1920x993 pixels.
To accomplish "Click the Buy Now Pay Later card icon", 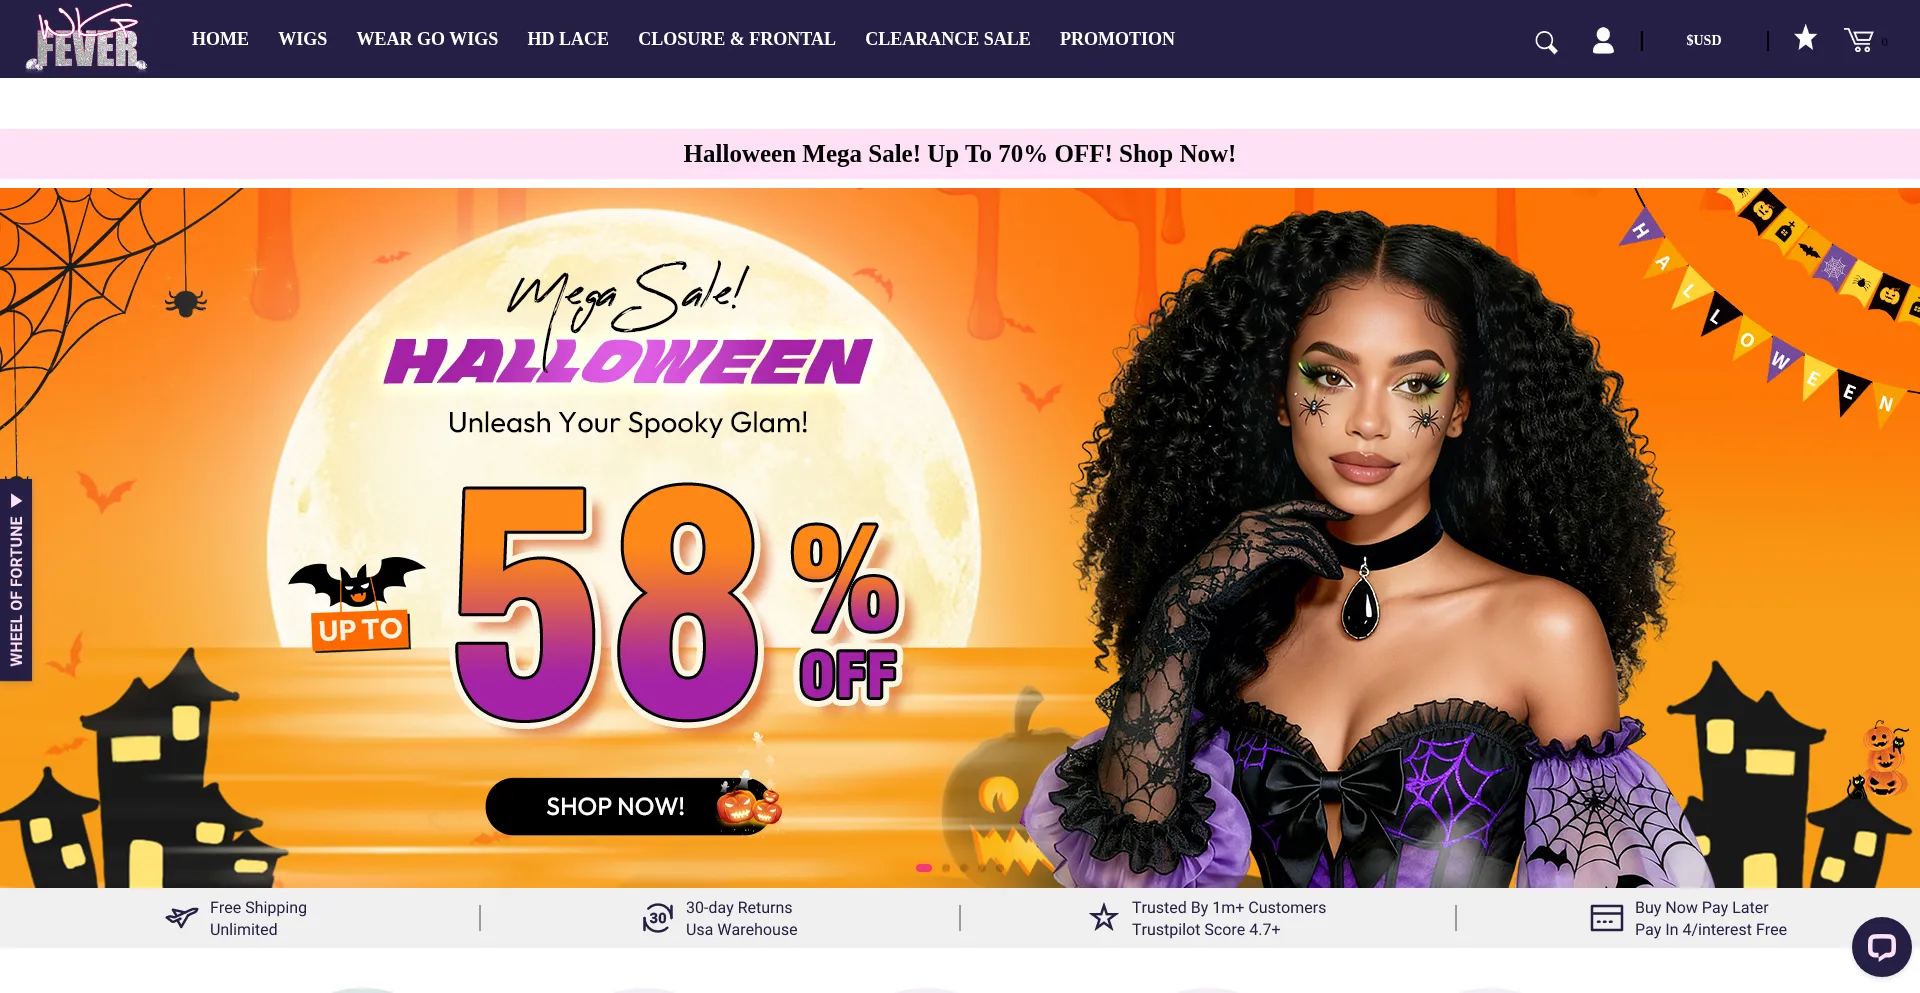I will (x=1606, y=917).
